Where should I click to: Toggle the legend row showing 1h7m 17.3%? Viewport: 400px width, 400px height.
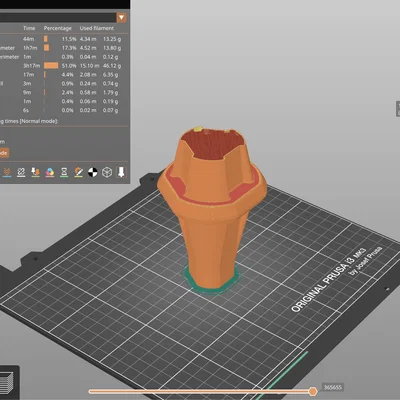point(63,48)
